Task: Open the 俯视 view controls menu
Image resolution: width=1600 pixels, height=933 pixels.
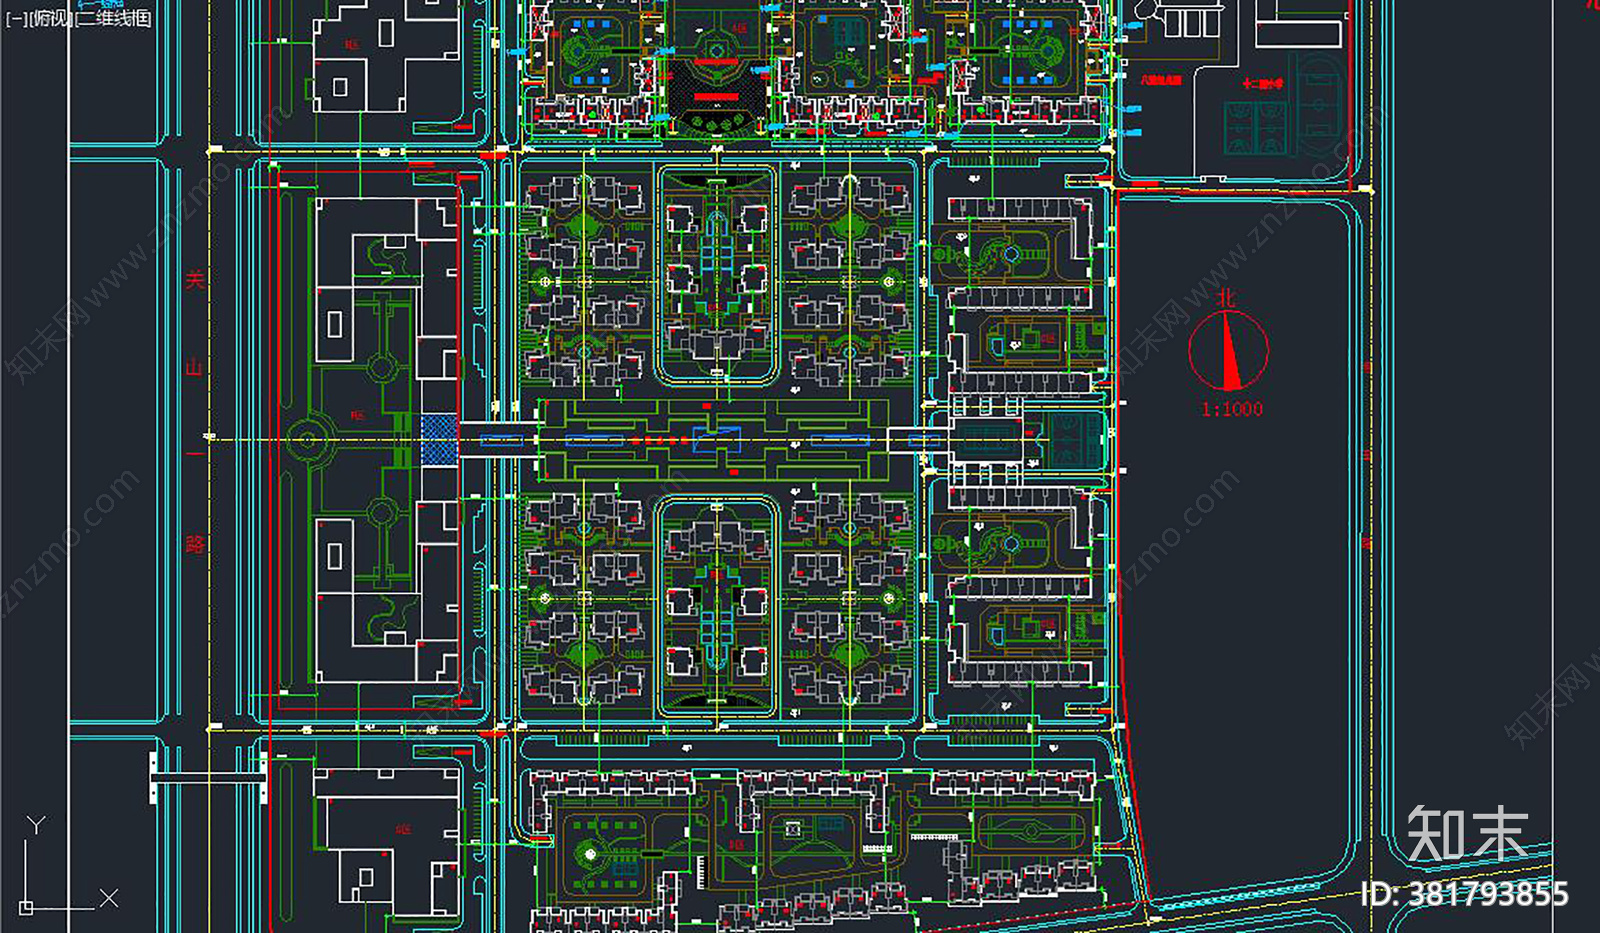Action: click(50, 18)
